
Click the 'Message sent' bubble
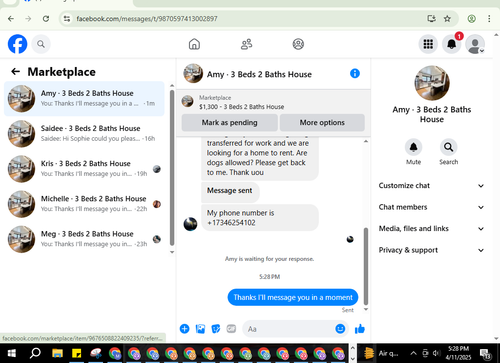230,191
